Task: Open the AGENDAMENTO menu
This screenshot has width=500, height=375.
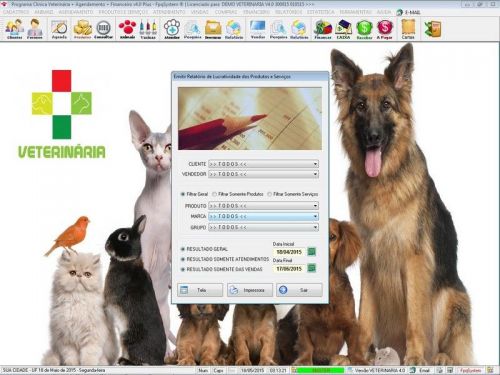Action: click(x=76, y=12)
